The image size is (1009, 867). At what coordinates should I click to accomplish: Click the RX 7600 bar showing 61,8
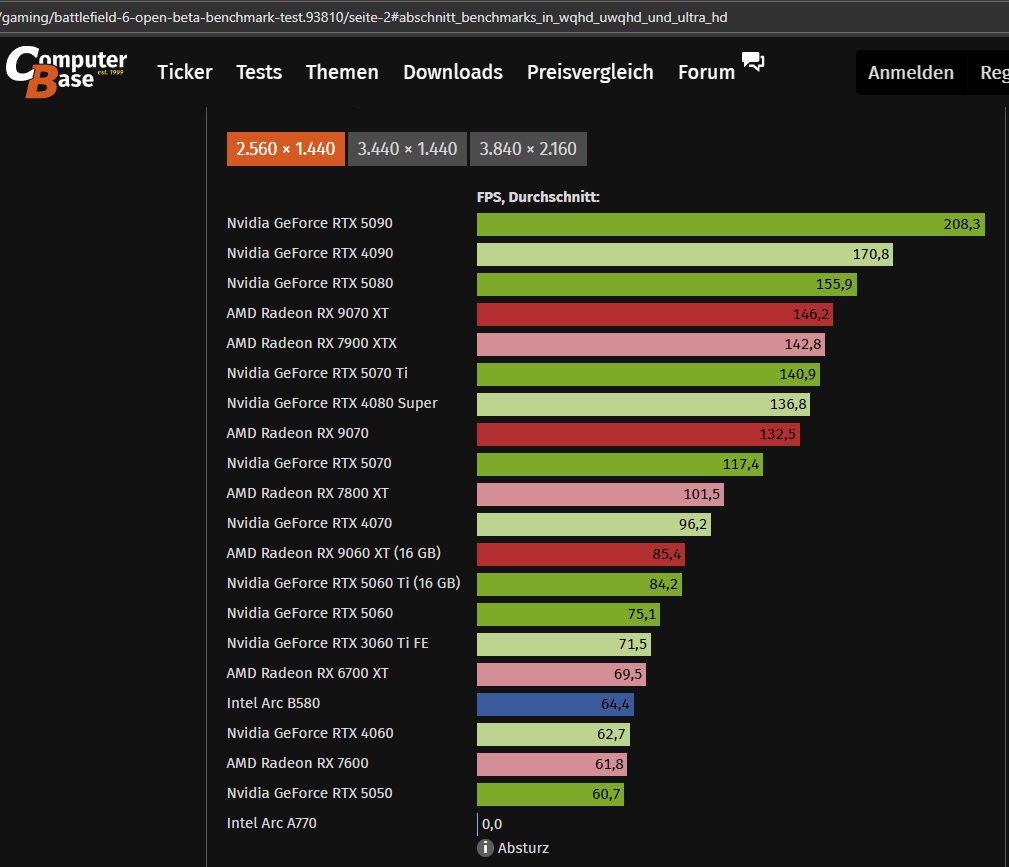click(552, 765)
